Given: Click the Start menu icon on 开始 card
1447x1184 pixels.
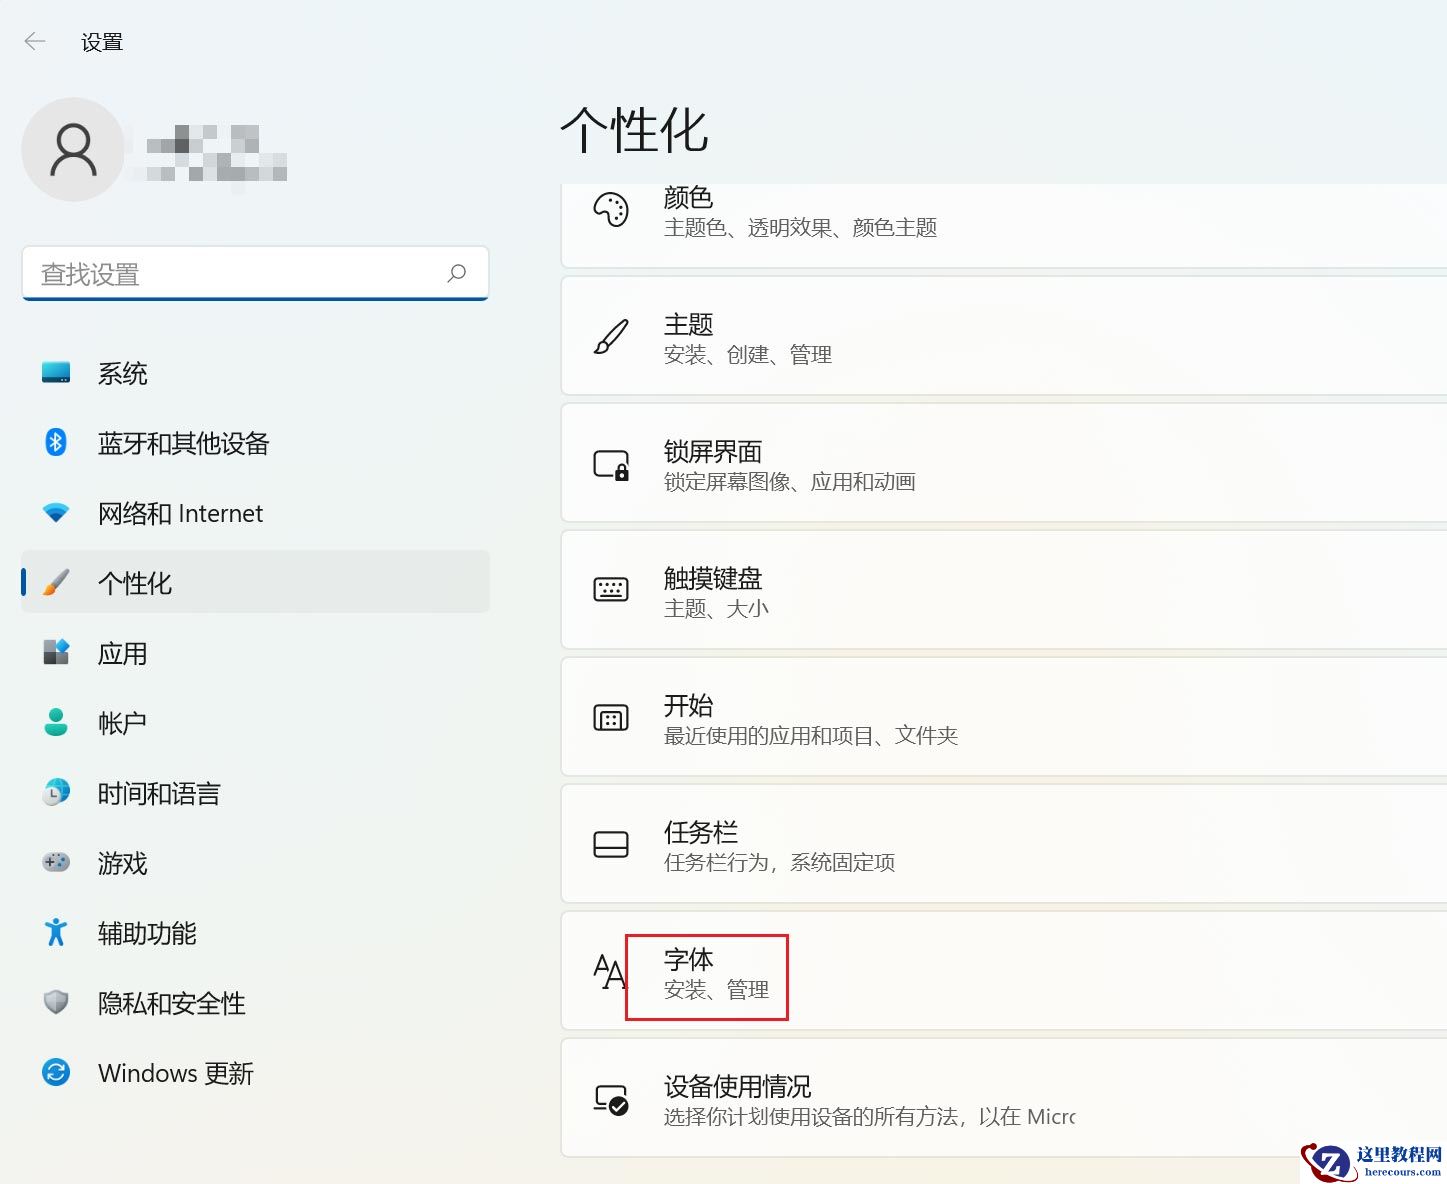Looking at the screenshot, I should [612, 718].
